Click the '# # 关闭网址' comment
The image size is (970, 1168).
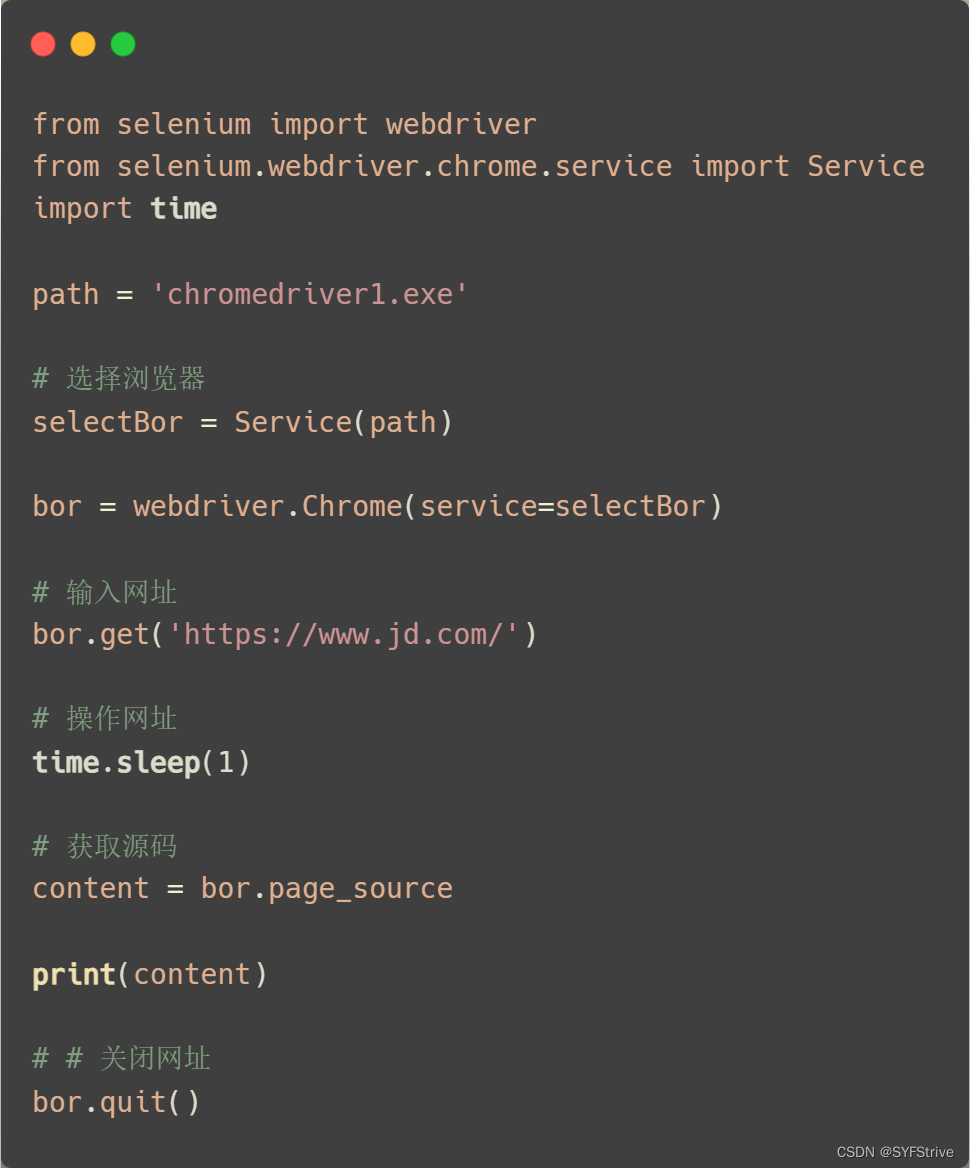pos(122,1058)
